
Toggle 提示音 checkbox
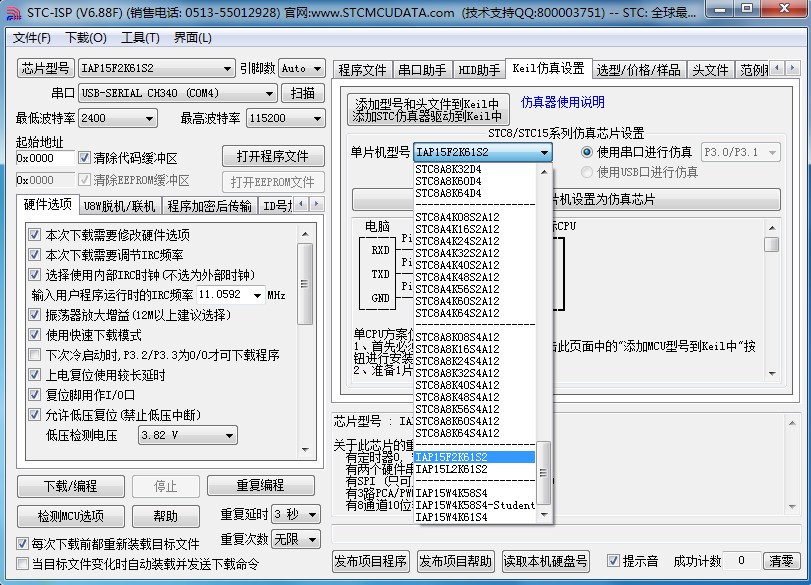[613, 561]
